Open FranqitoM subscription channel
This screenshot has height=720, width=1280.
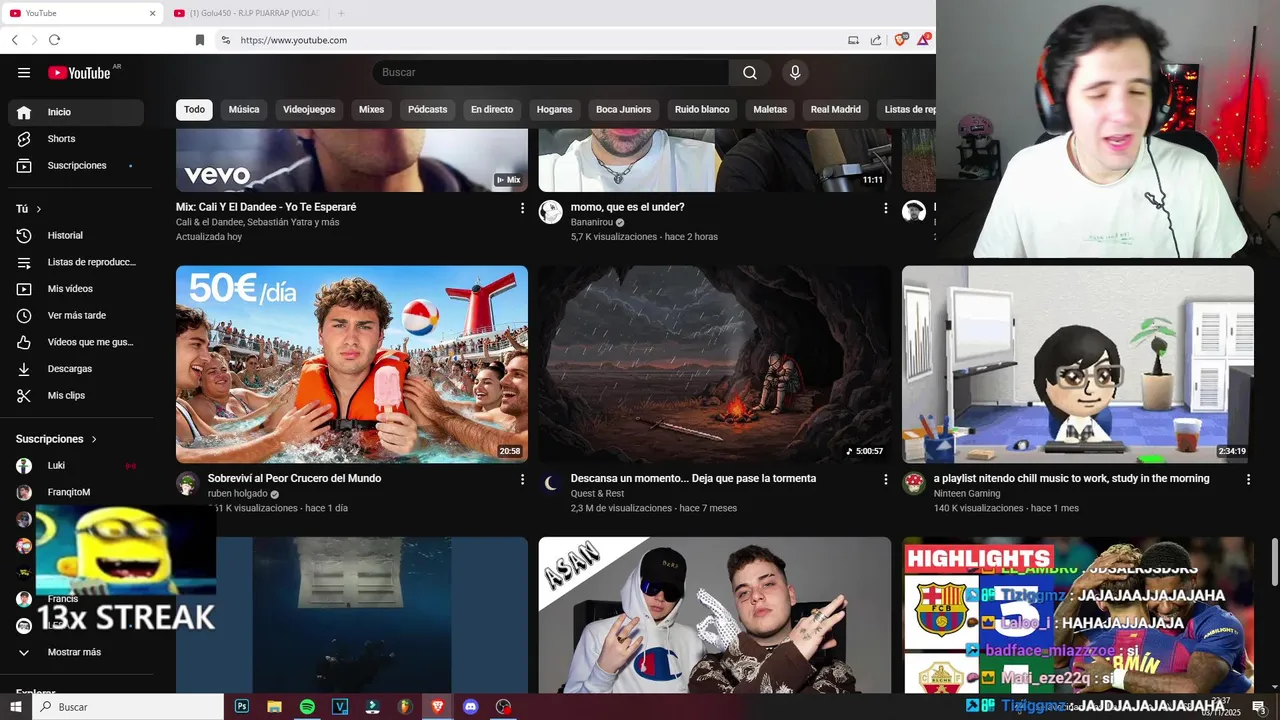tap(76, 492)
